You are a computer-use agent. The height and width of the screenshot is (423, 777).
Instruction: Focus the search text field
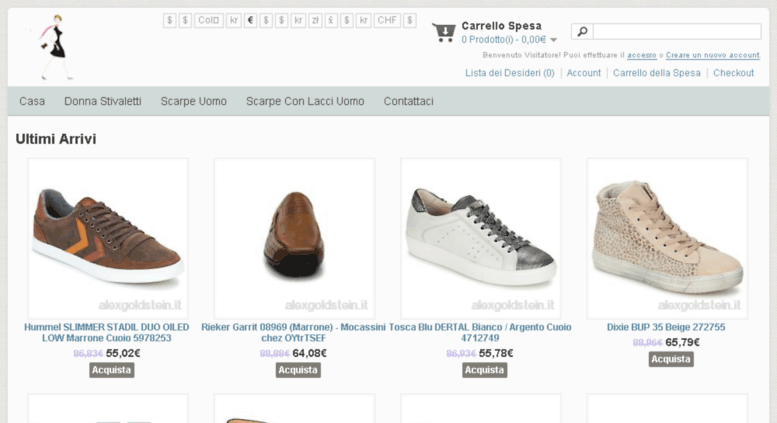click(677, 32)
